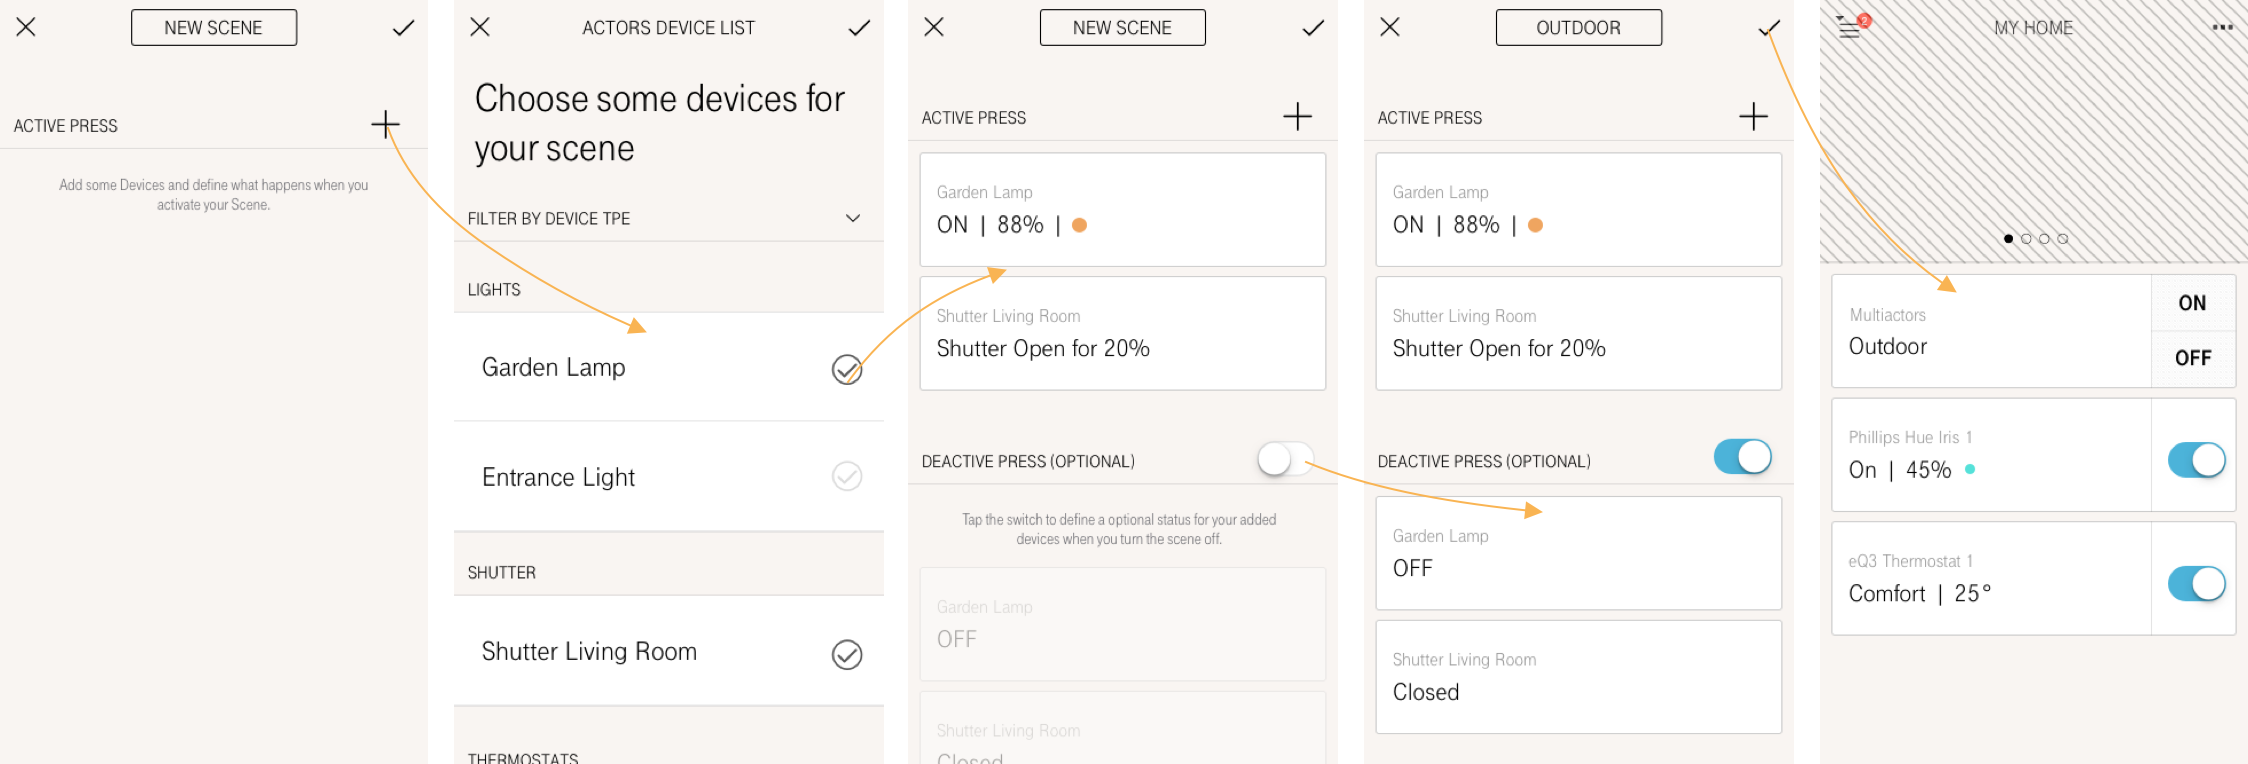Open the three-dot menu on My Home
The width and height of the screenshot is (2248, 764).
click(x=2222, y=27)
